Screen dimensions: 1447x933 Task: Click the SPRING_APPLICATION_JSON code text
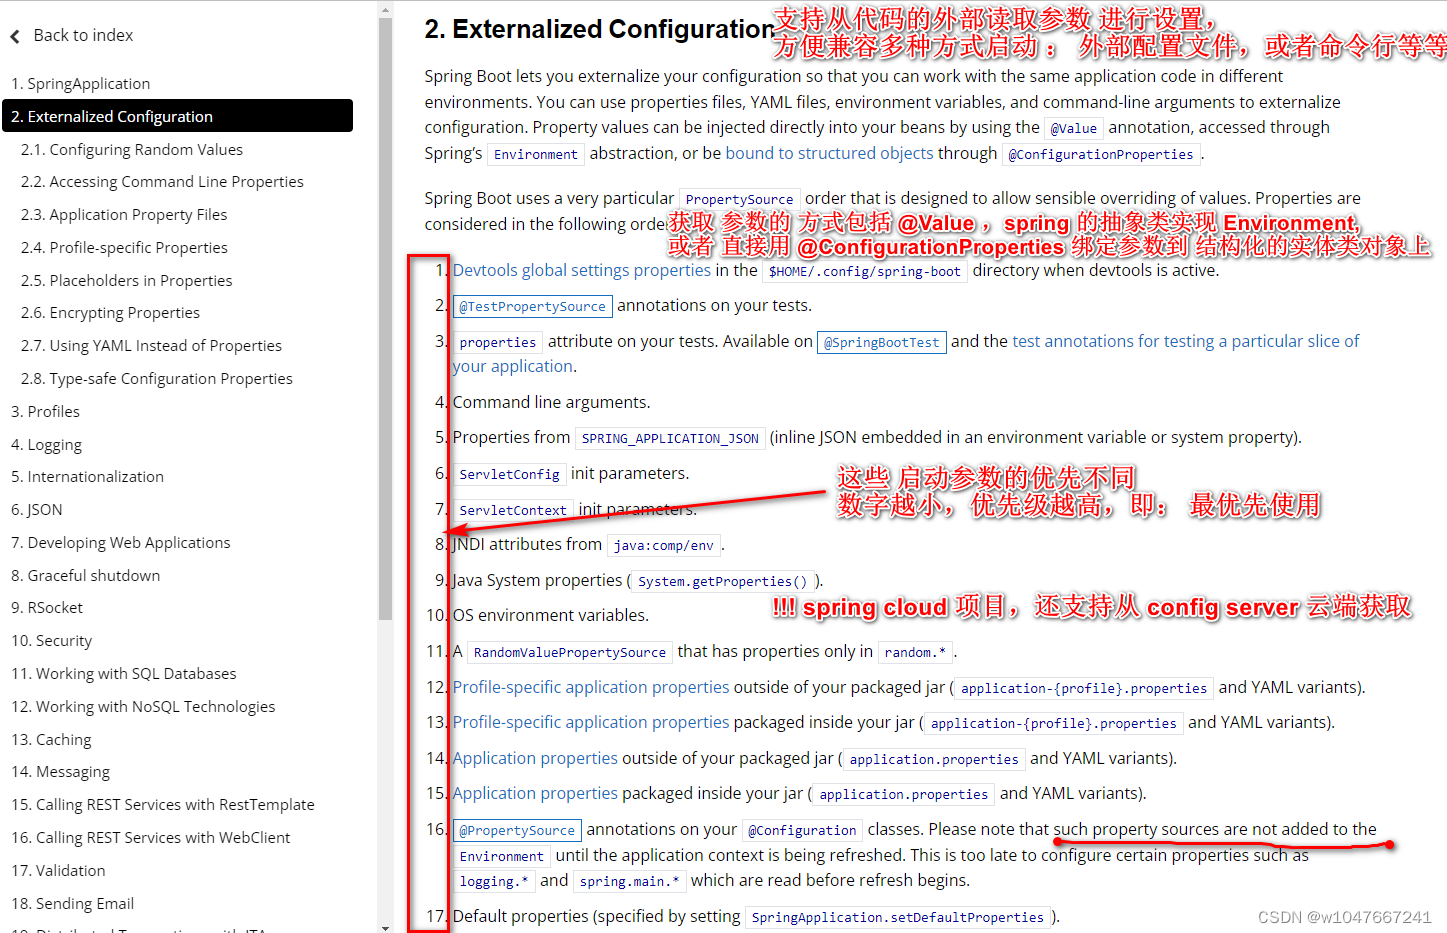670,438
